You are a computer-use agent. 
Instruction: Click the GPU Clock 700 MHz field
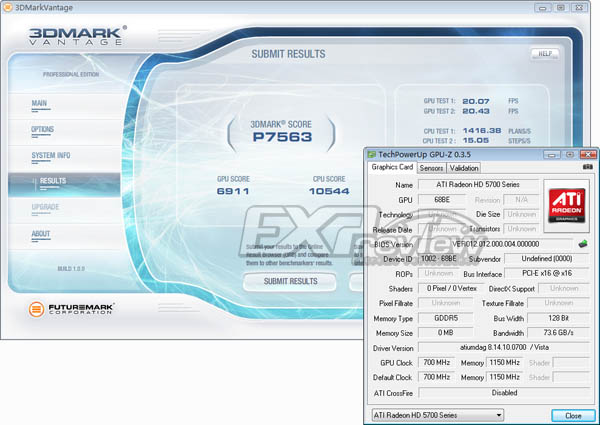click(437, 362)
